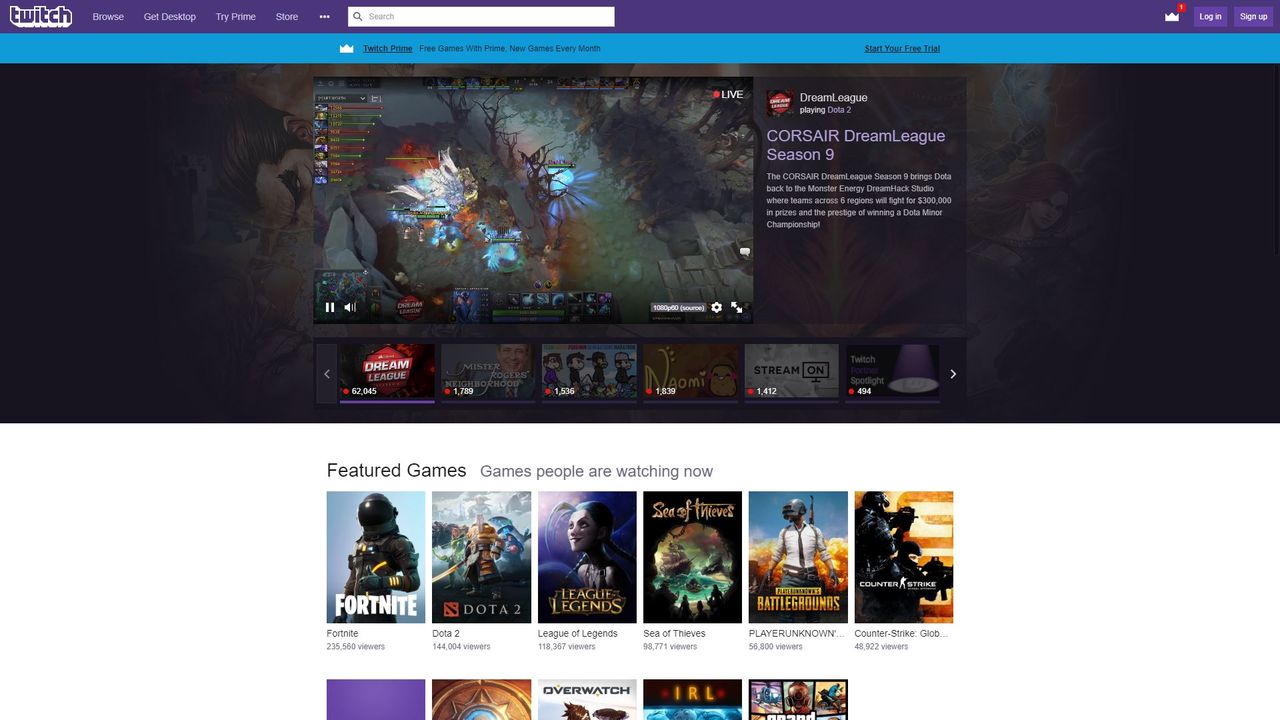Open Try Prime in the navigation
The image size is (1280, 720).
point(236,17)
